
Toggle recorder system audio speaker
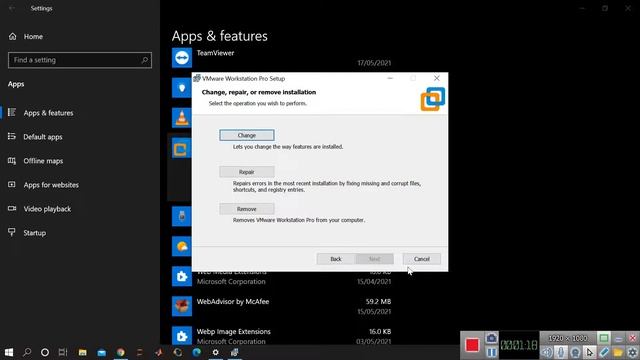coord(547,352)
